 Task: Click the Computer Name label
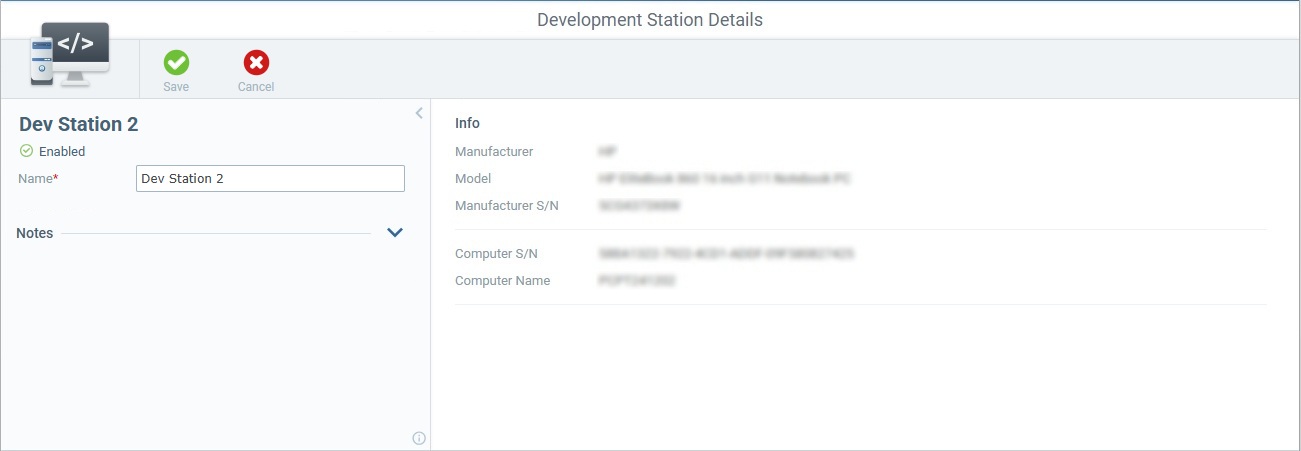(502, 281)
